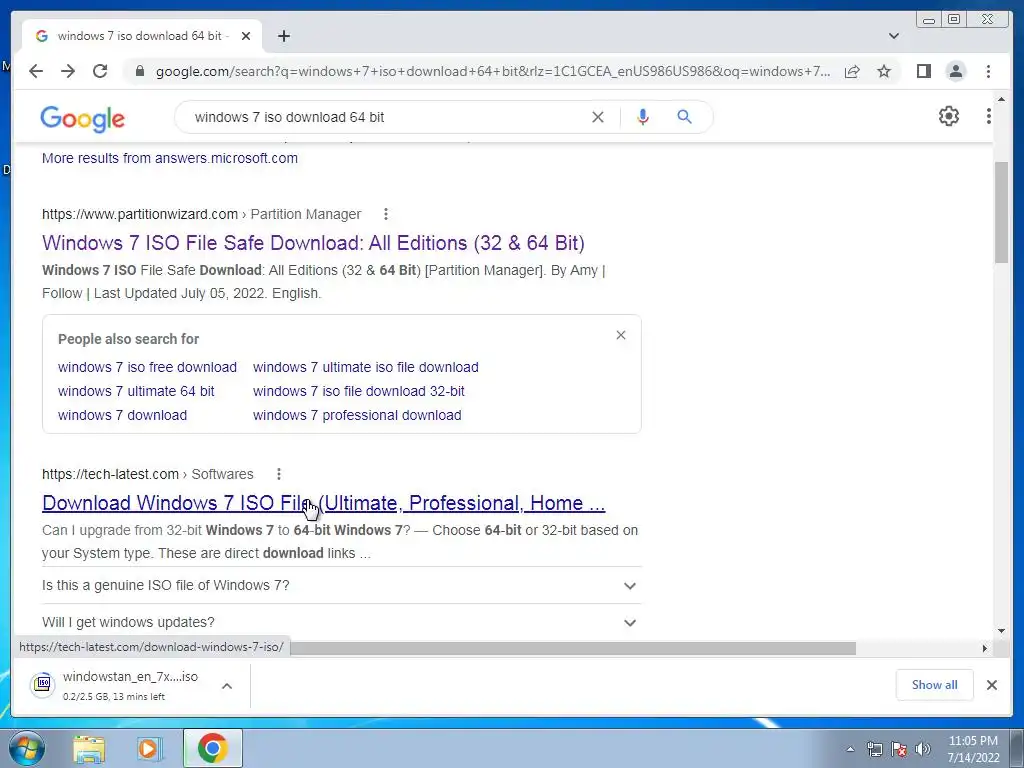The width and height of the screenshot is (1024, 768).
Task: Expand Will I get windows updates question
Action: pos(341,622)
